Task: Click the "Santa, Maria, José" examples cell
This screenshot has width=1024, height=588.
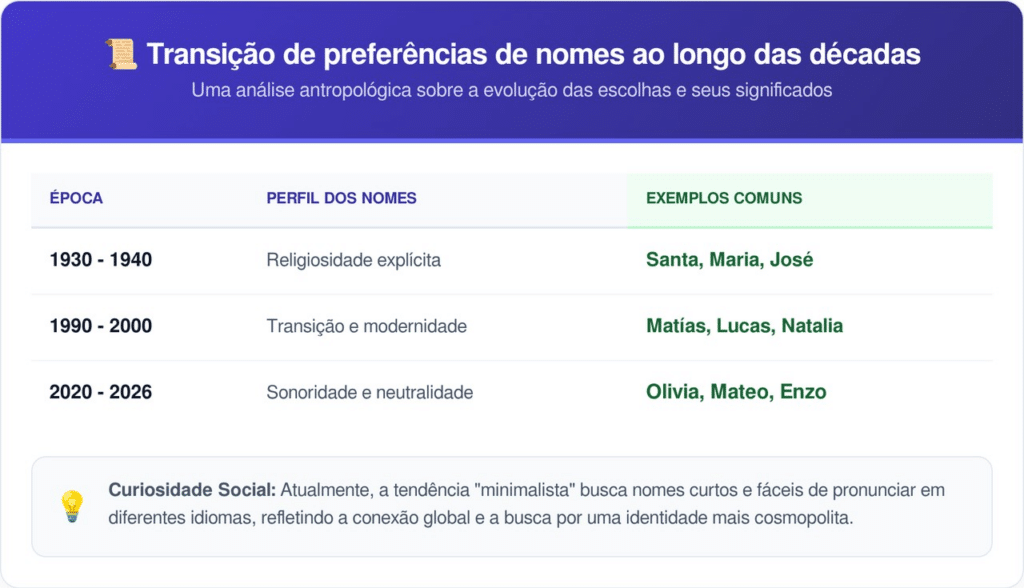Action: 729,260
